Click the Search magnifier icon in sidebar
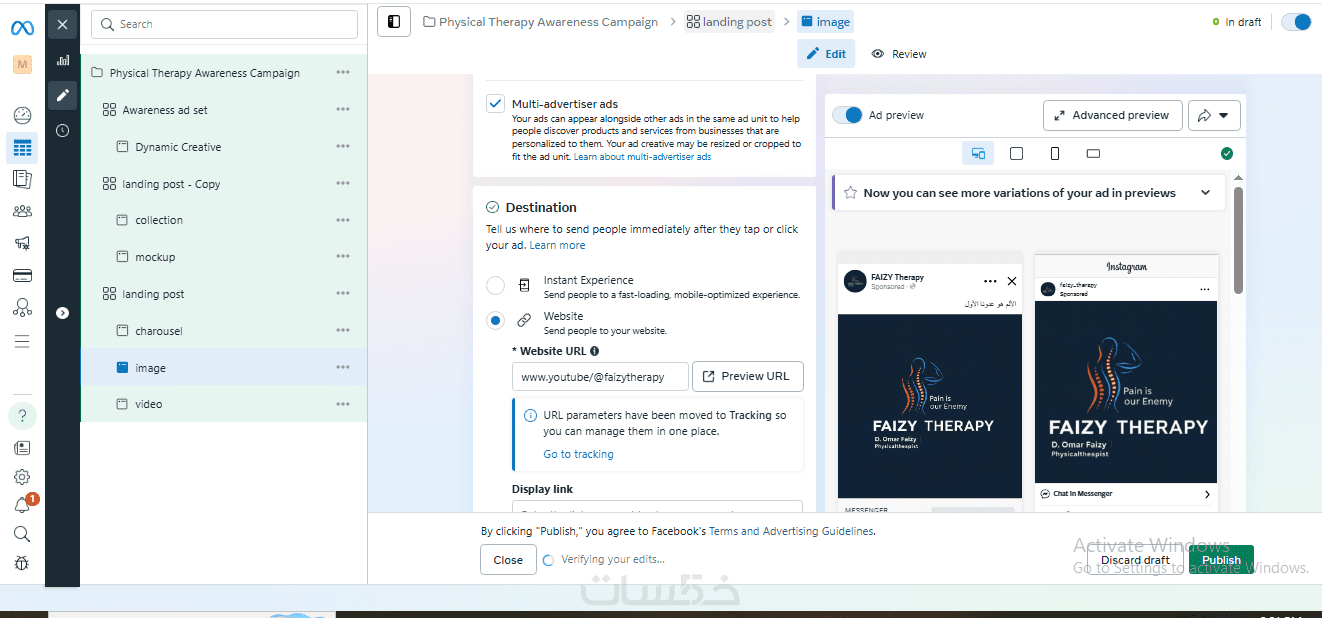Screen dimensions: 1322x618 (x=22, y=534)
